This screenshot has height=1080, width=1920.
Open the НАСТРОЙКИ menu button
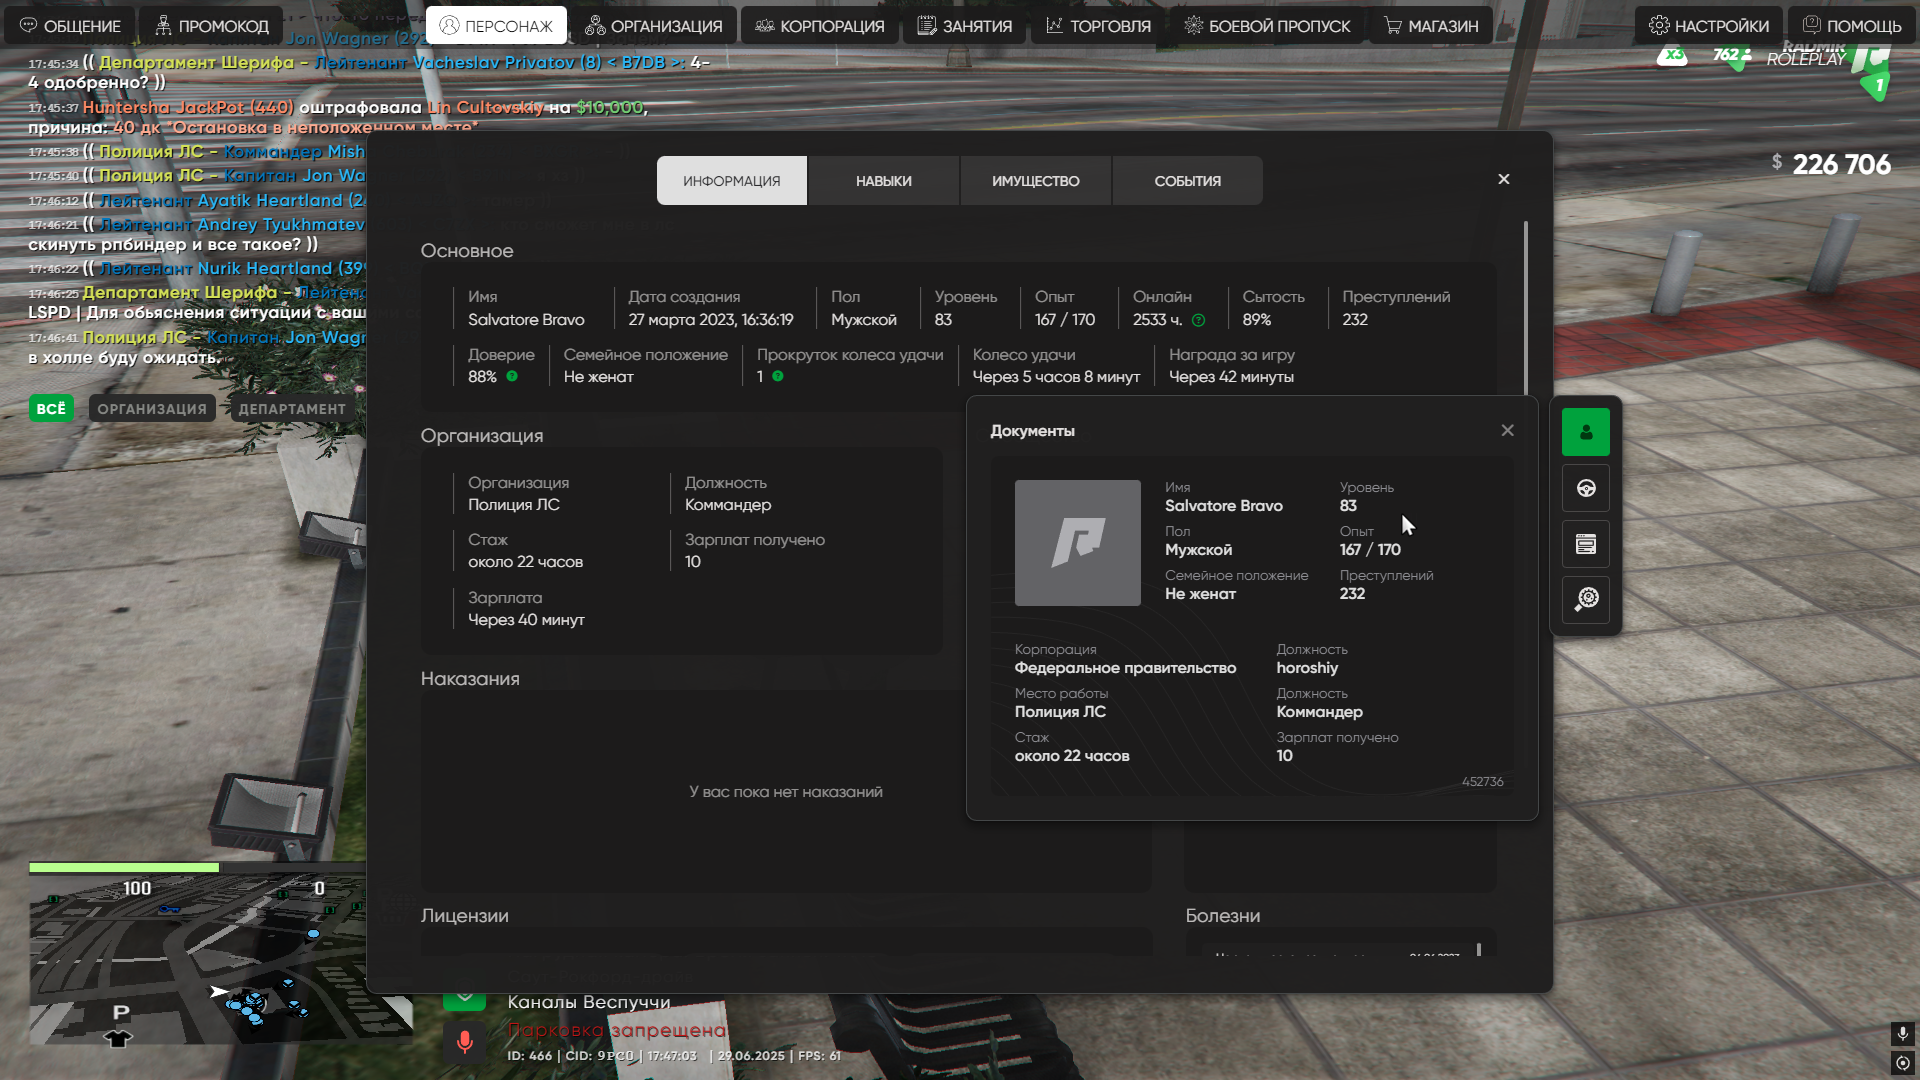(x=1708, y=26)
